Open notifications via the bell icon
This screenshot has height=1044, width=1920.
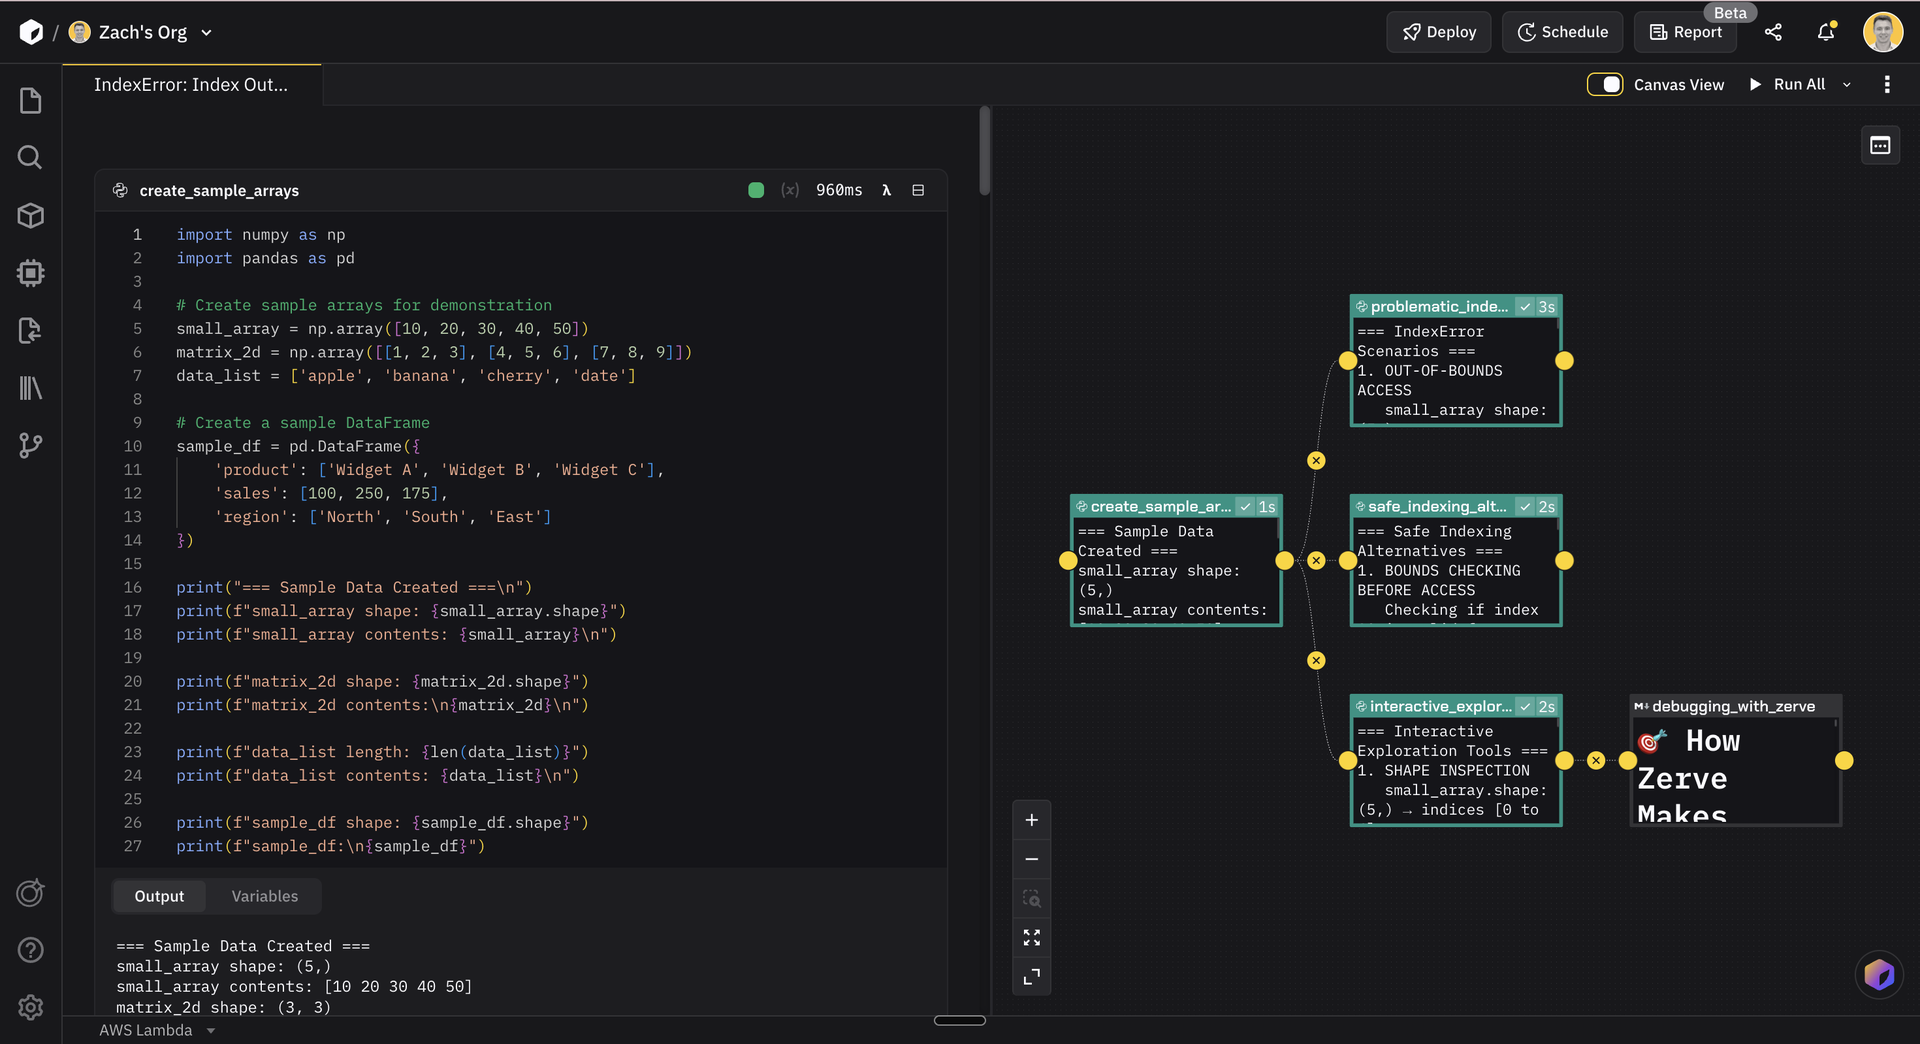pyautogui.click(x=1826, y=32)
